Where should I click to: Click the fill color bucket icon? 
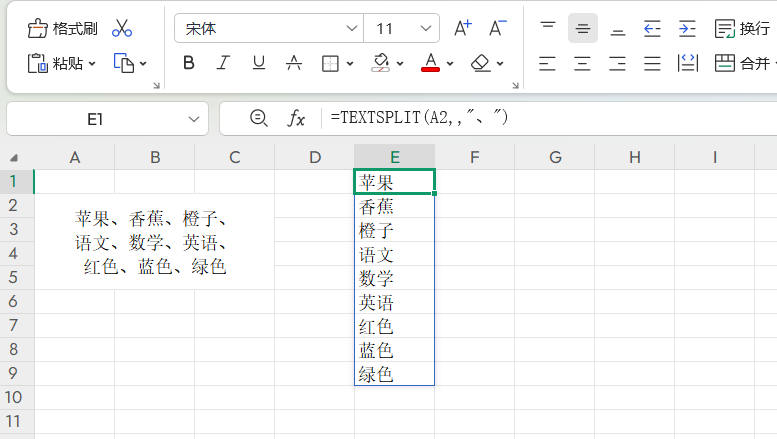(380, 64)
